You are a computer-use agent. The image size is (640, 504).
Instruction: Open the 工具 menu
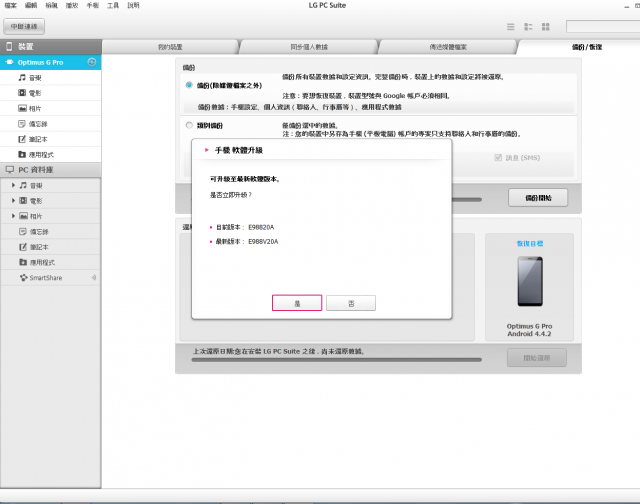click(x=113, y=5)
